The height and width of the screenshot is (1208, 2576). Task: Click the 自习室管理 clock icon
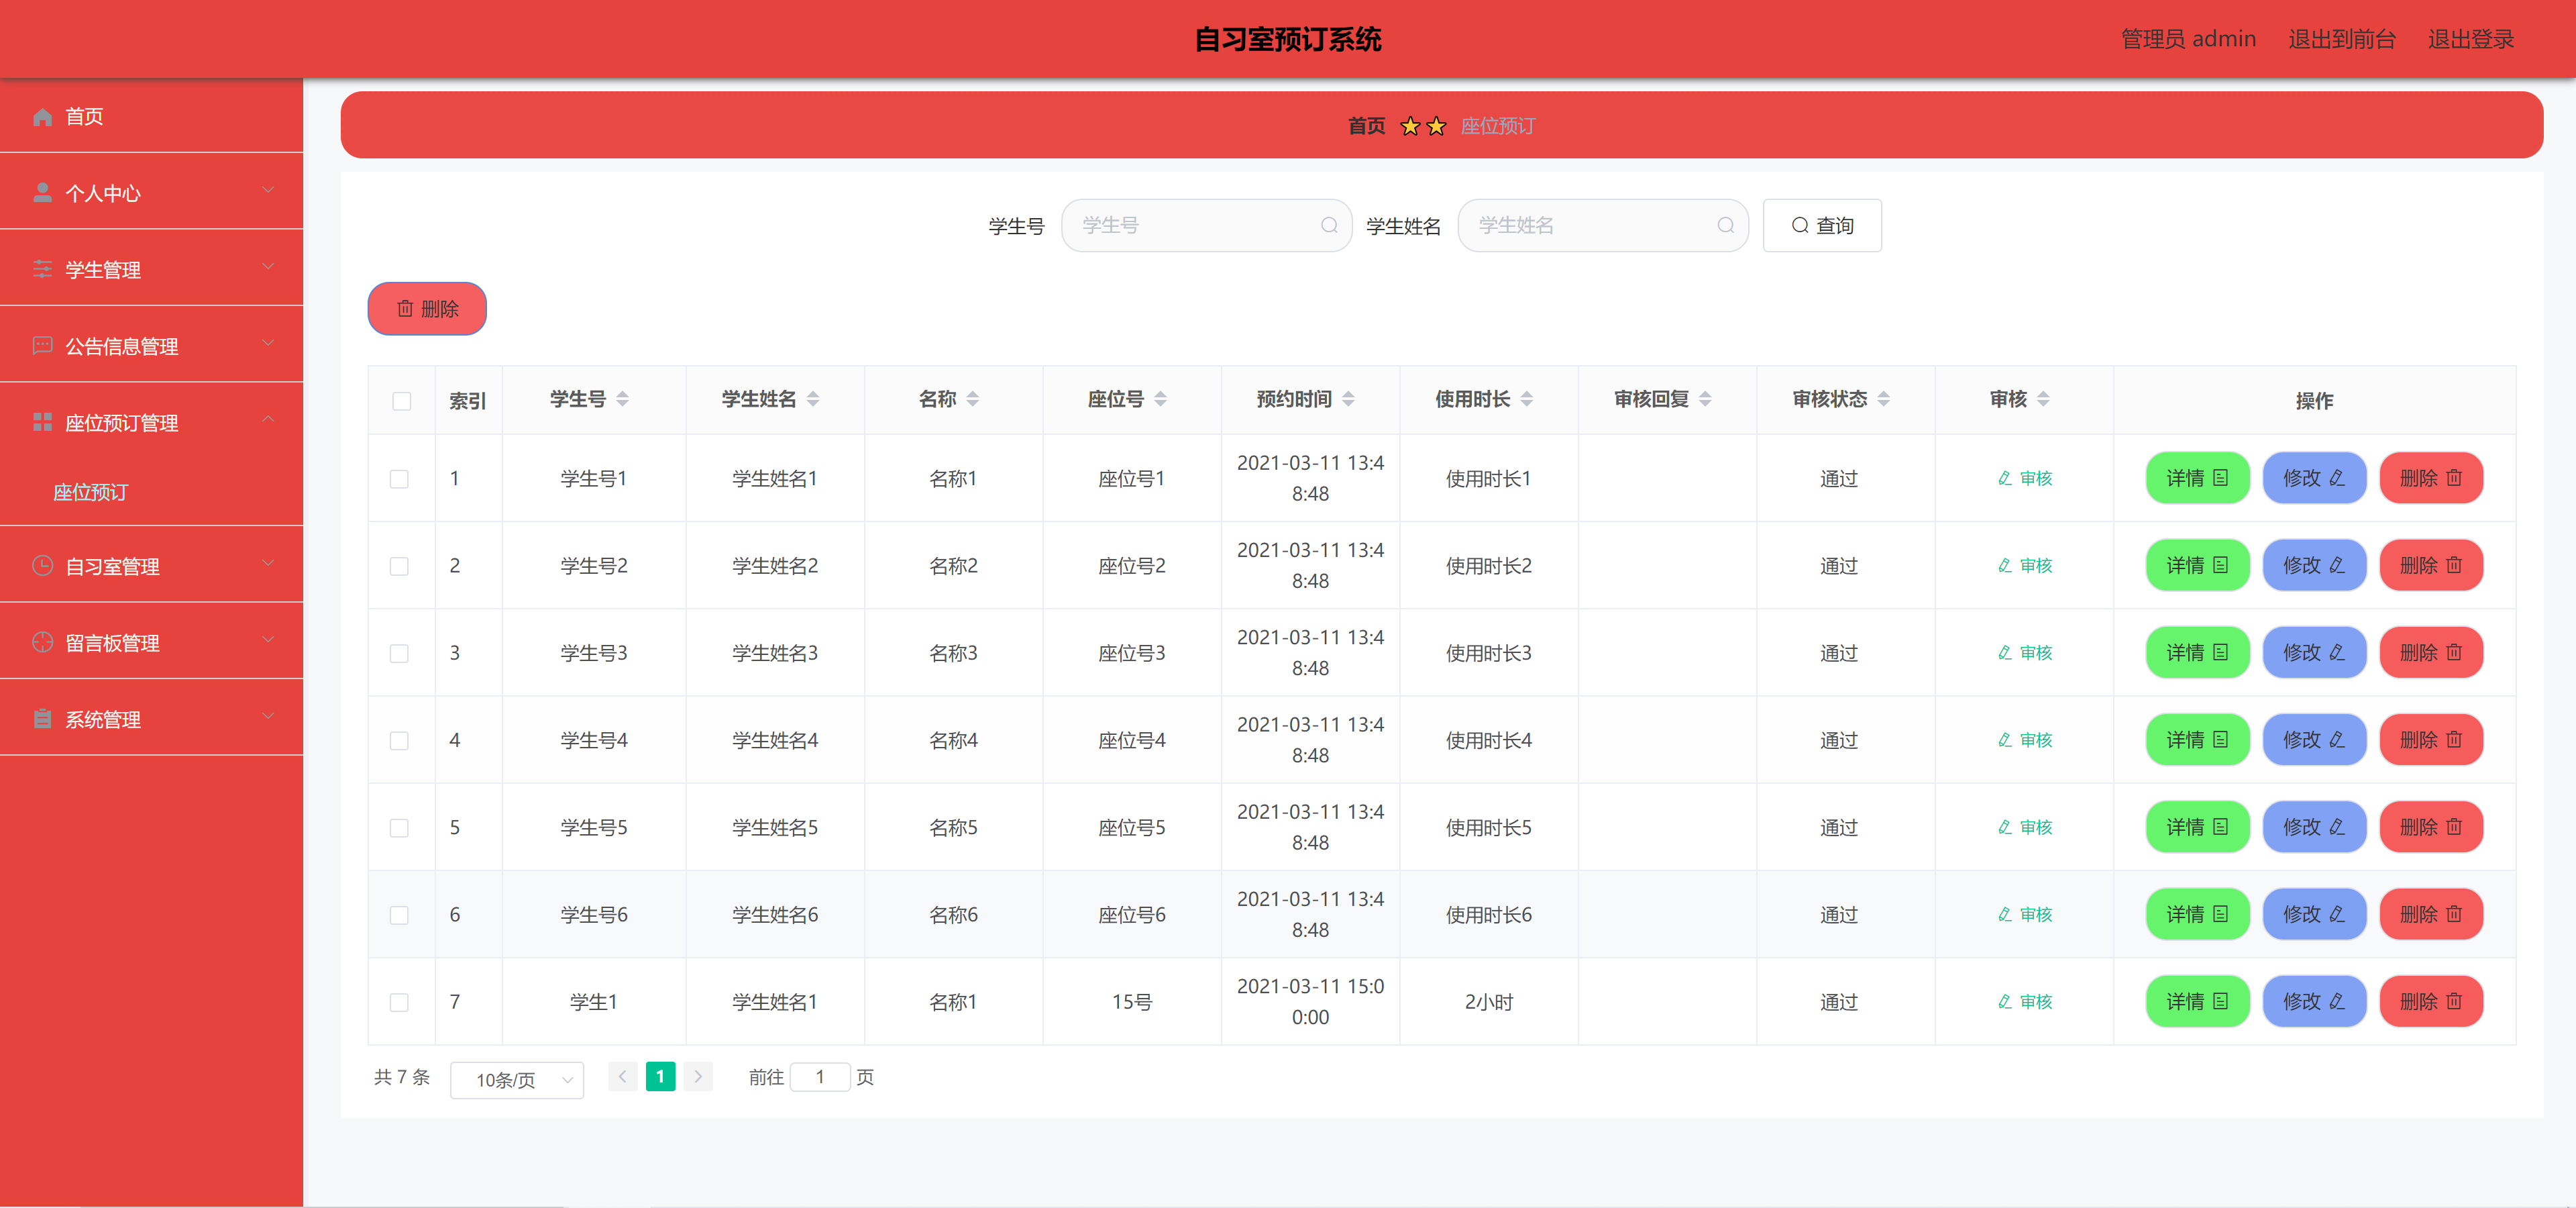43,566
